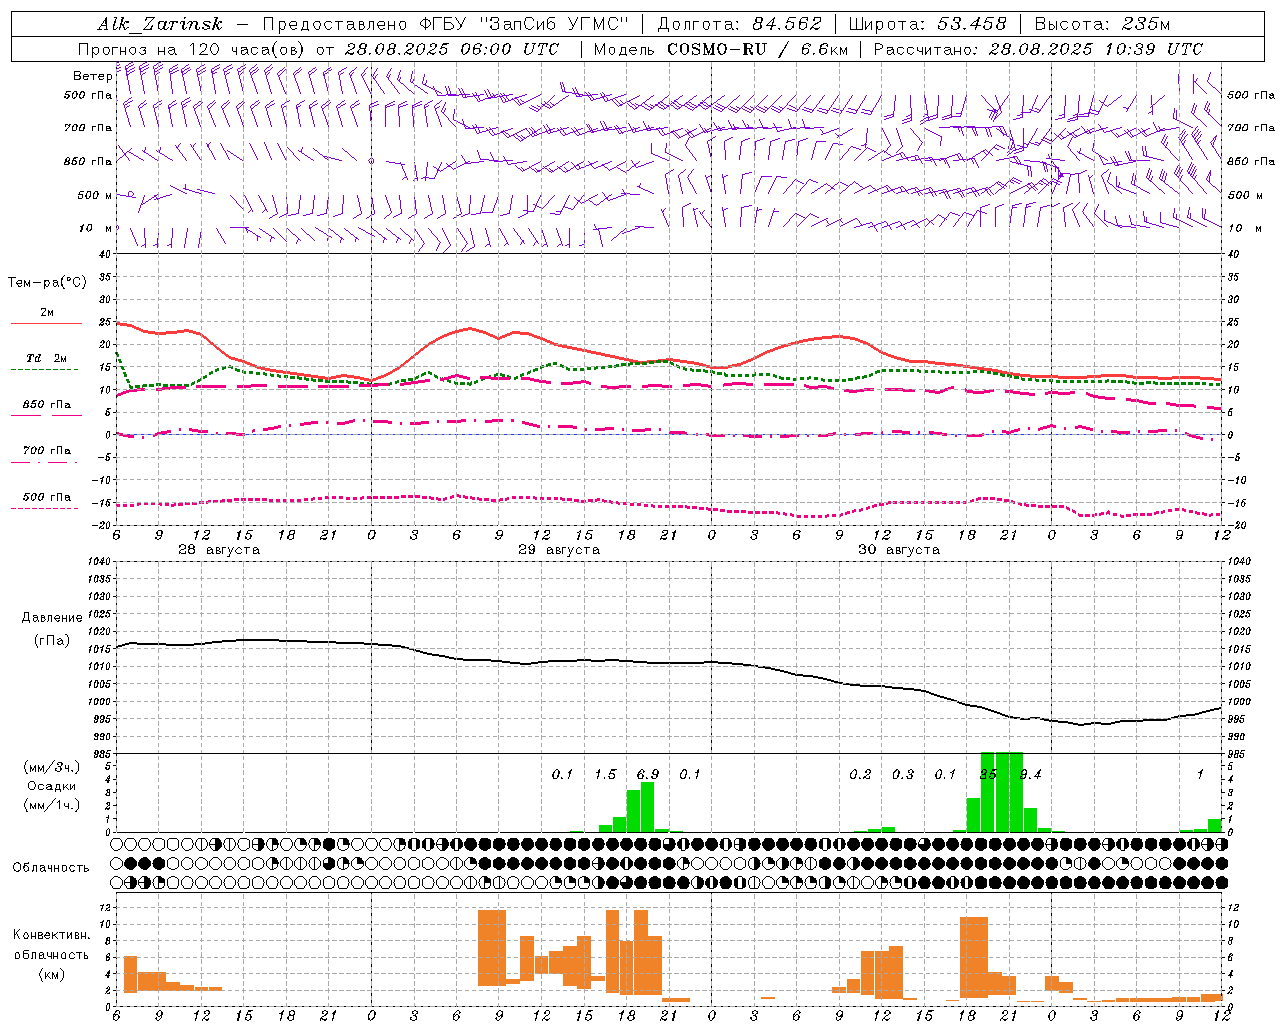Screen dimensions: 1280x1024
Task: Click the first orange convective bar near hour 6
Action: (x=130, y=974)
